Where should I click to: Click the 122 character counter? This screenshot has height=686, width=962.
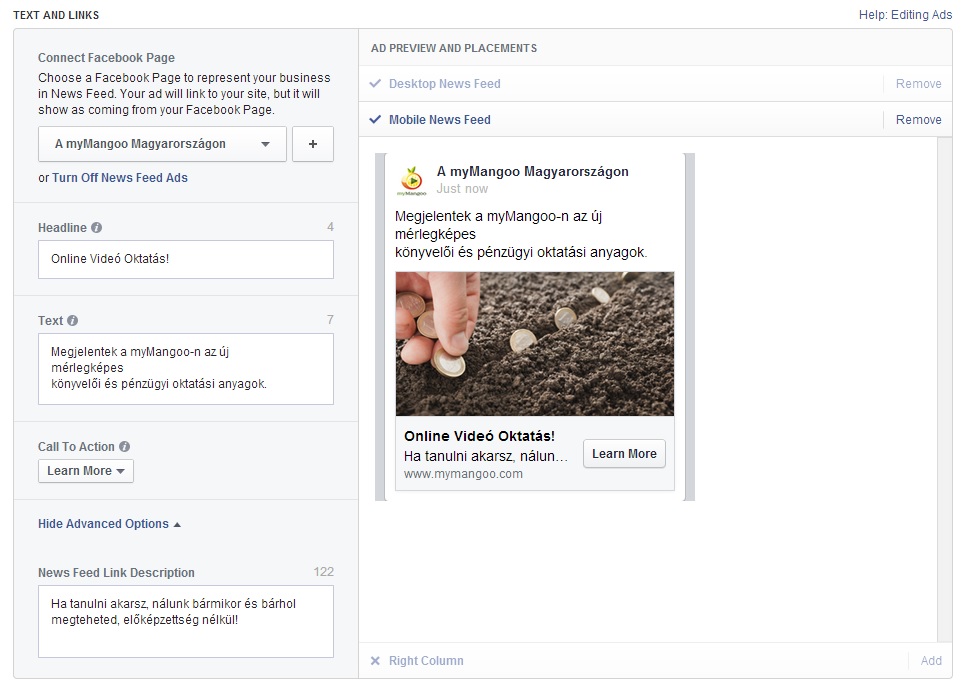[323, 572]
